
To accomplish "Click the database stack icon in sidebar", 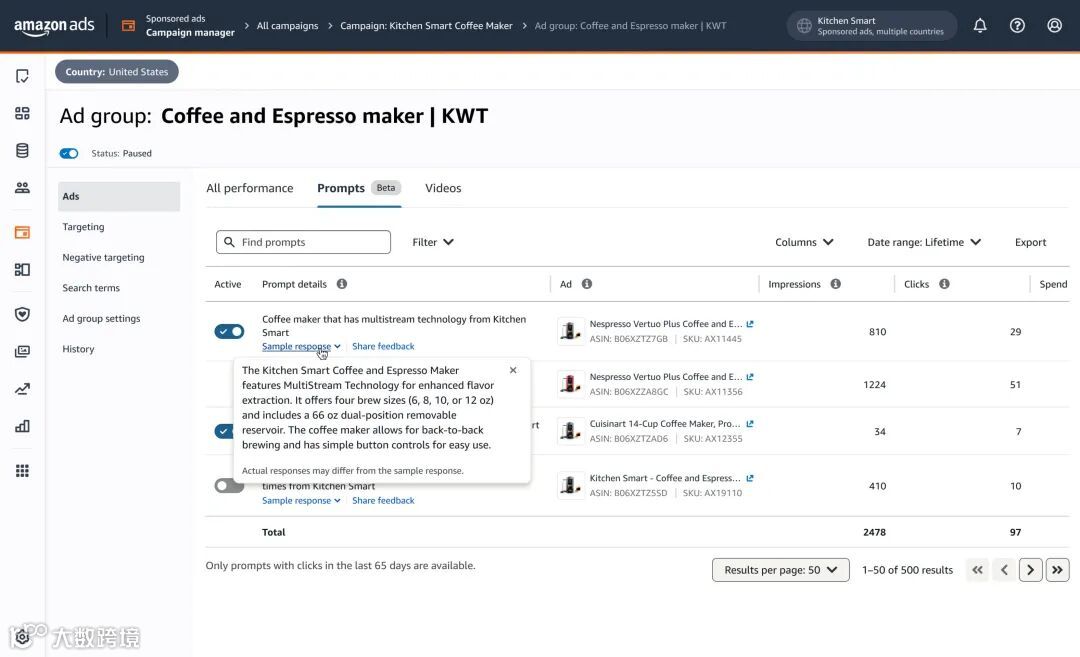I will click(x=22, y=150).
